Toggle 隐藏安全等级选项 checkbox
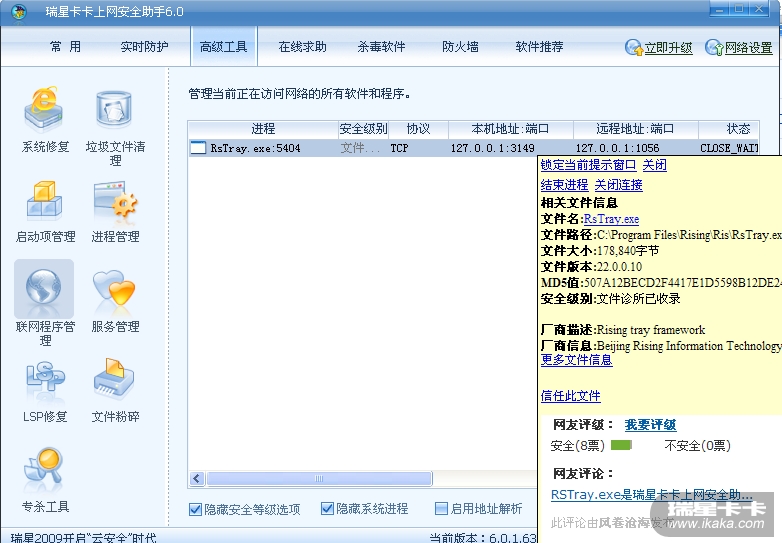This screenshot has height=543, width=782. click(x=195, y=509)
